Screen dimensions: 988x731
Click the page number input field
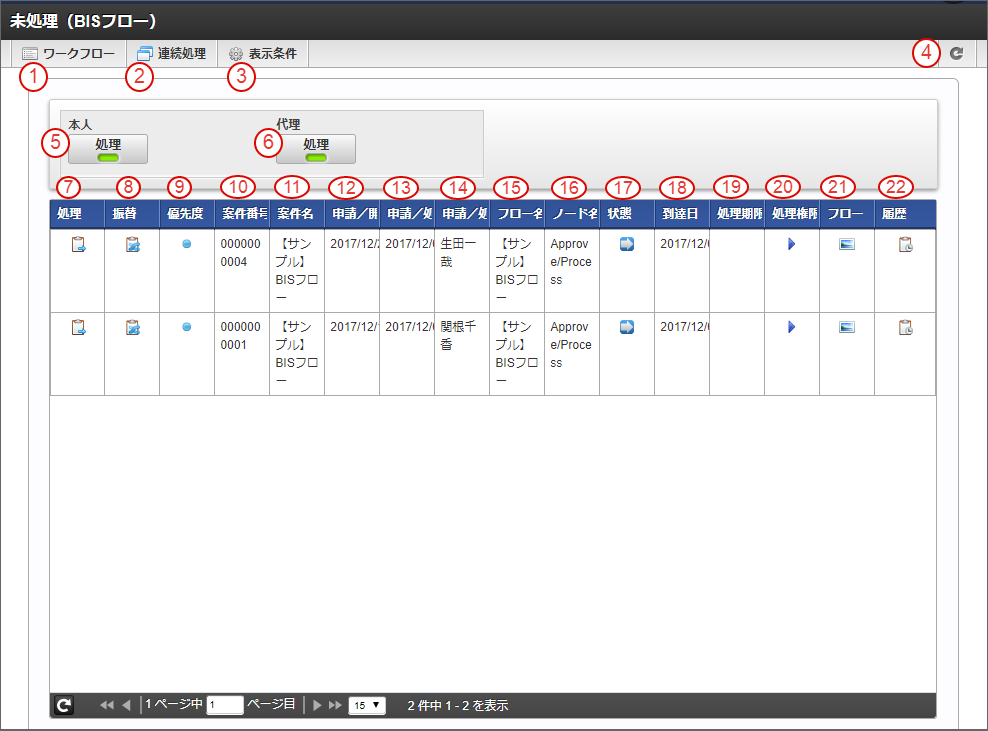tap(225, 705)
